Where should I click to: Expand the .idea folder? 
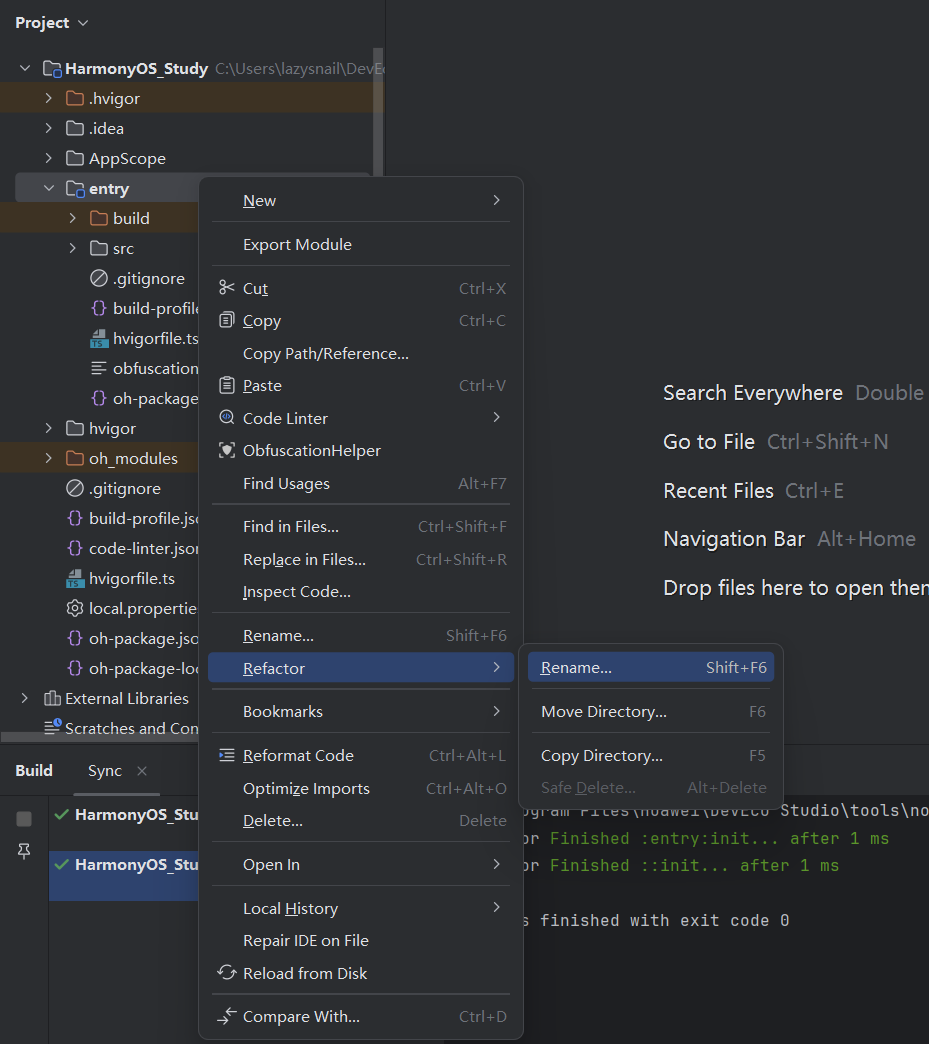tap(49, 129)
